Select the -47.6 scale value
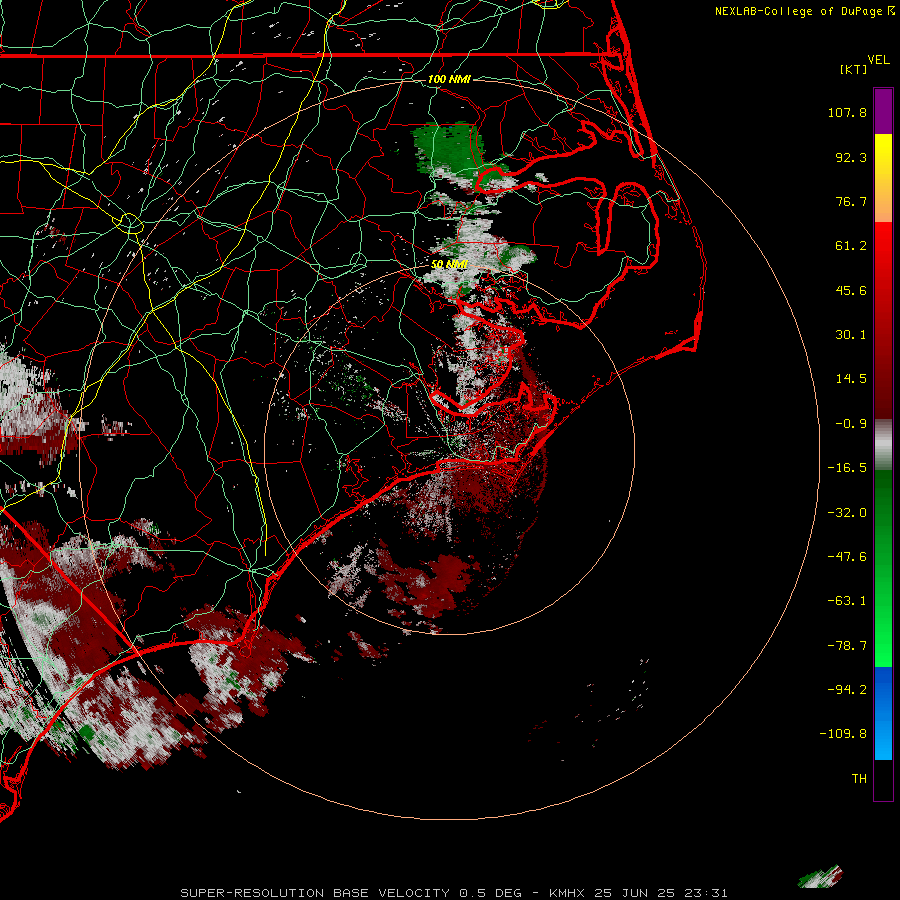 tap(847, 557)
